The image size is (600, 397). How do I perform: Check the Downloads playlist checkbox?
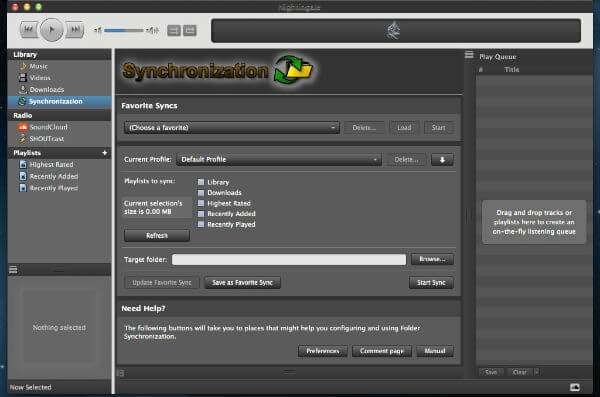[201, 193]
